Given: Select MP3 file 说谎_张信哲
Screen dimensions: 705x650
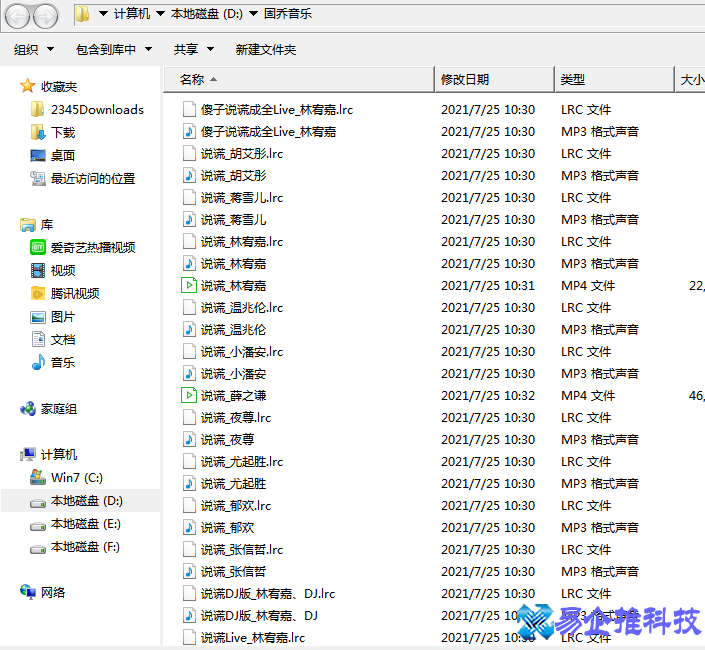Looking at the screenshot, I should [x=233, y=572].
